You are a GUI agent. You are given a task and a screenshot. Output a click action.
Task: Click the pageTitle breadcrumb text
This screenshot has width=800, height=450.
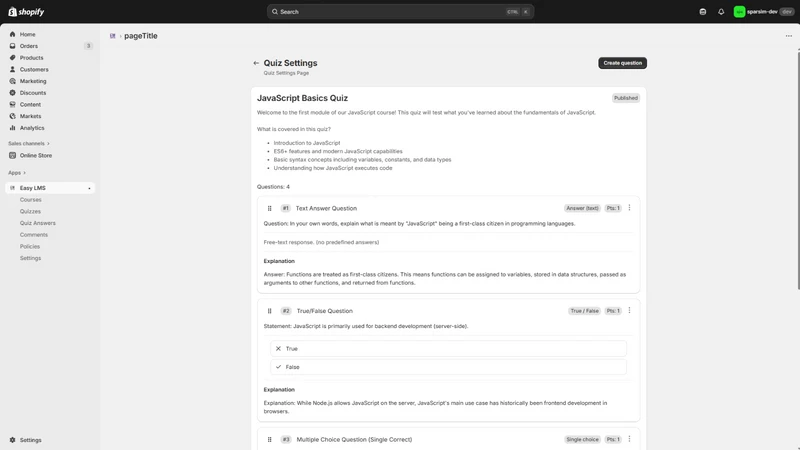(x=141, y=36)
